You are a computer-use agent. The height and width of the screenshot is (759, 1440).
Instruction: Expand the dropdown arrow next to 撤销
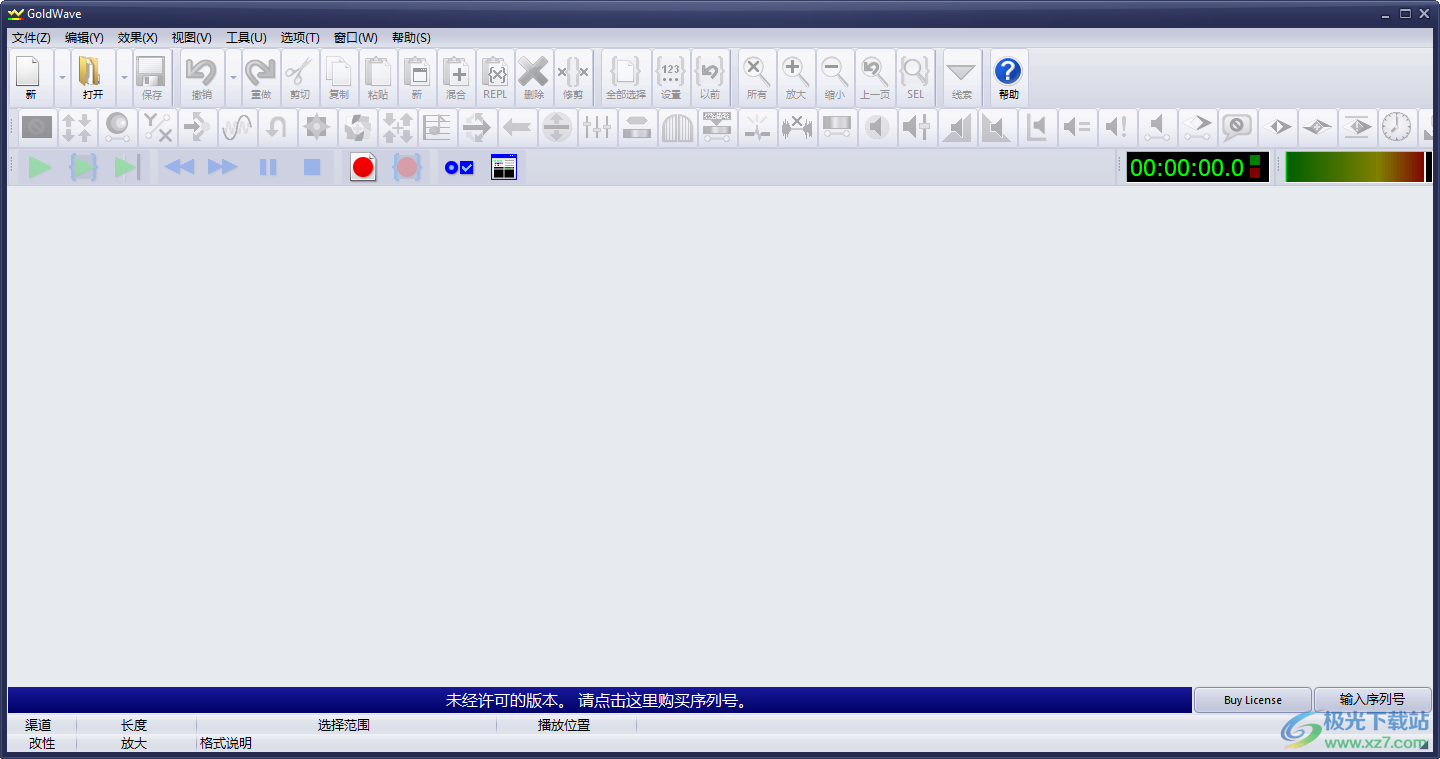coord(233,78)
